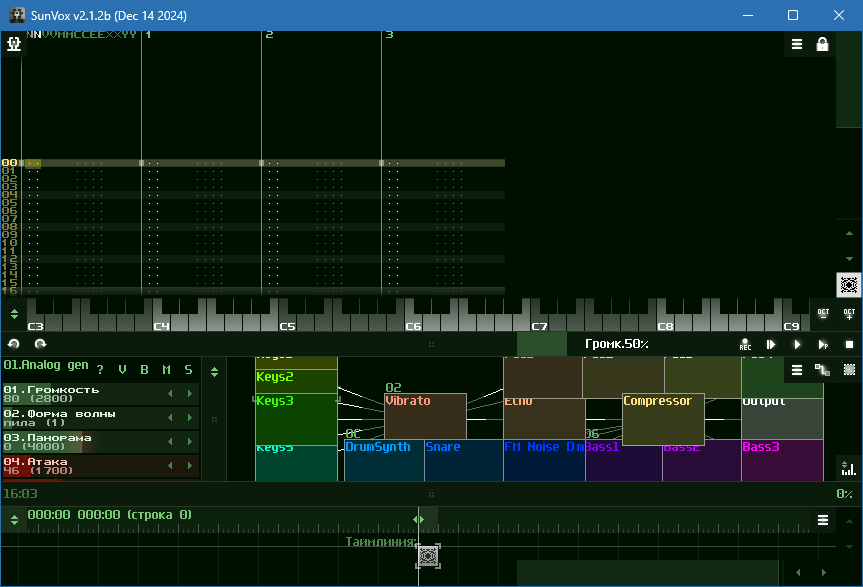Click the timeline playhead position marker

pos(418,519)
